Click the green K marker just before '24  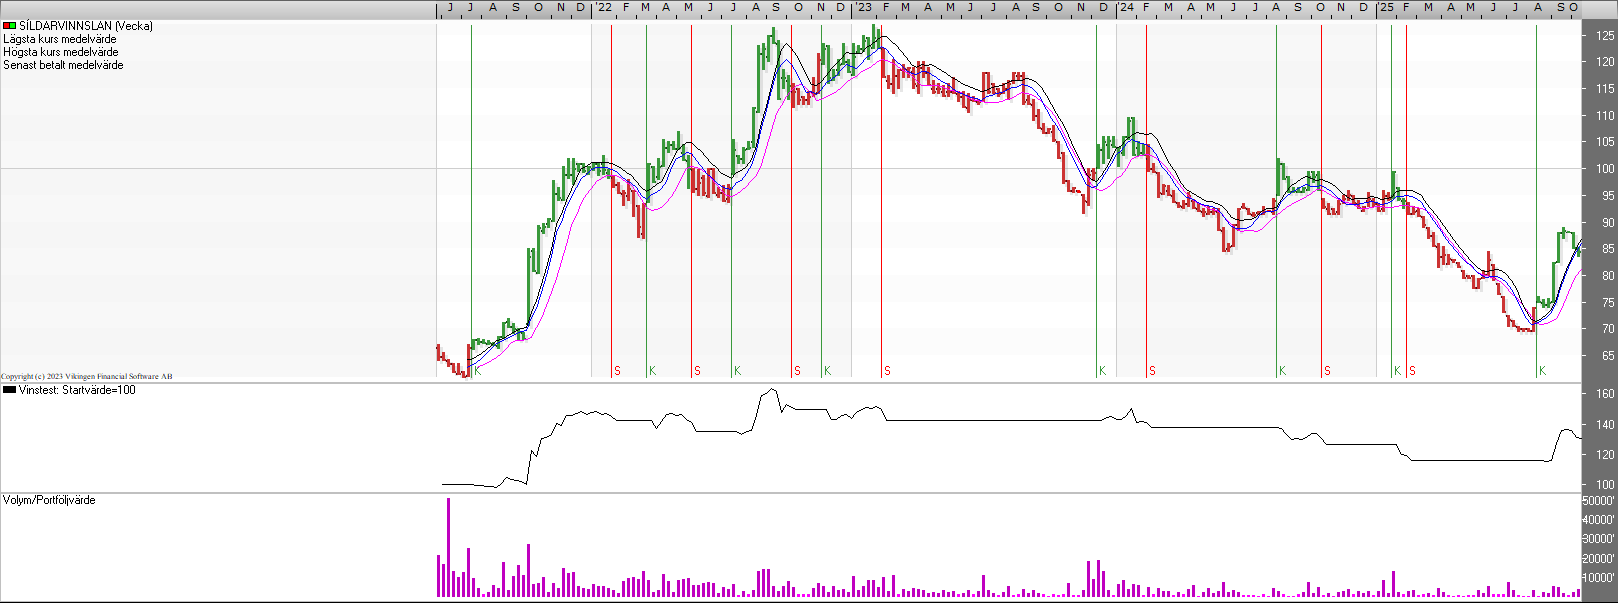(1102, 371)
